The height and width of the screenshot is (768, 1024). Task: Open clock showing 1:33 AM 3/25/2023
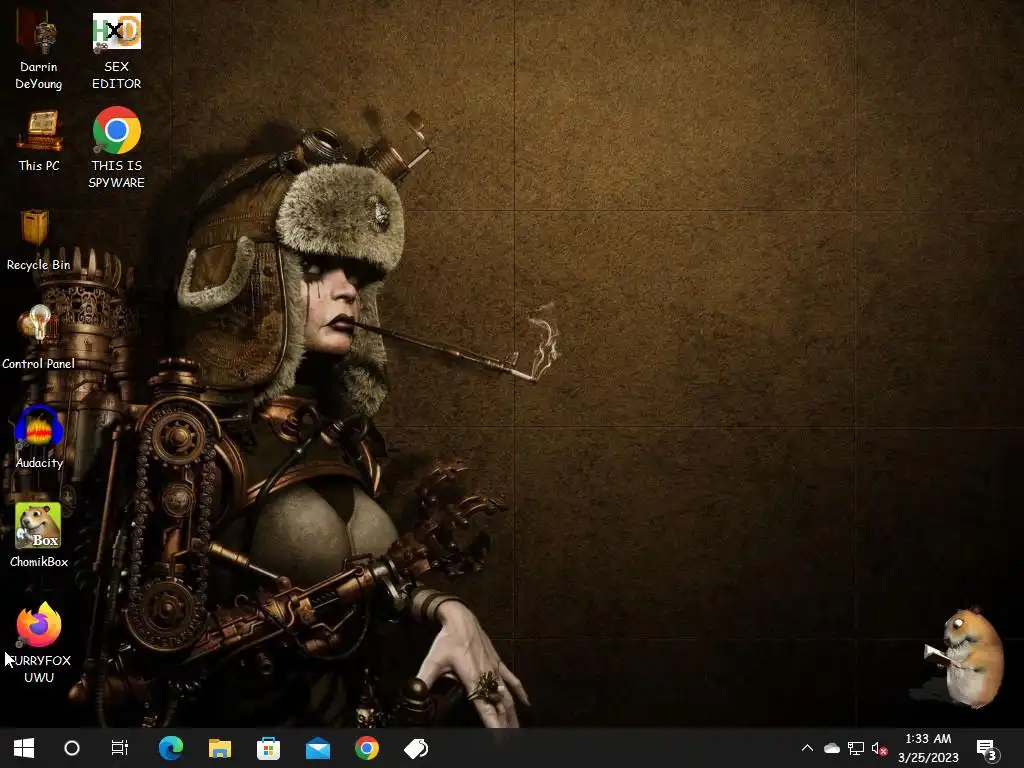point(928,748)
